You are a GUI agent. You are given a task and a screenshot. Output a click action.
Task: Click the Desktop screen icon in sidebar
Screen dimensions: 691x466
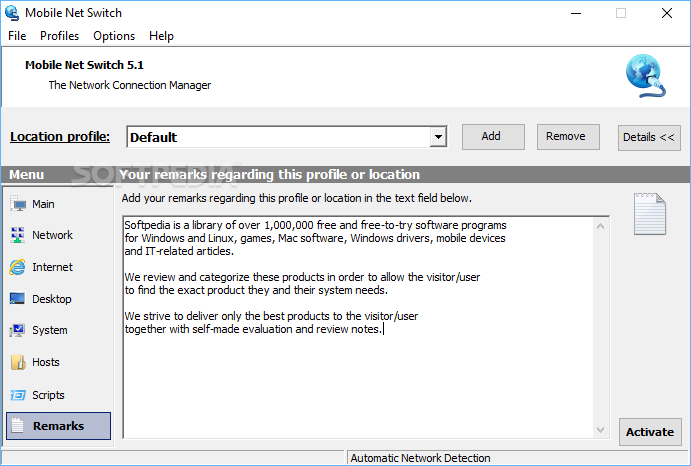tap(18, 299)
